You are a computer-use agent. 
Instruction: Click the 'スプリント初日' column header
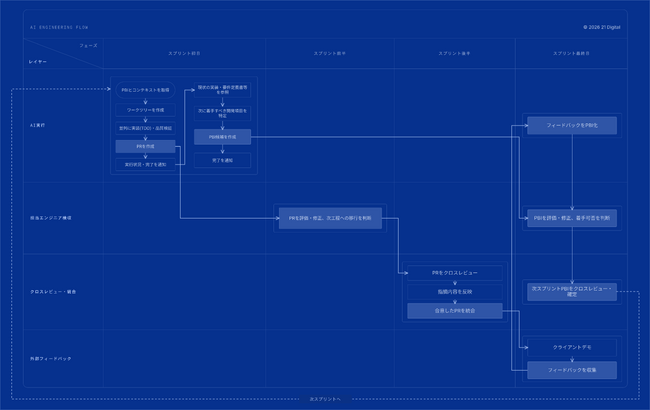point(184,53)
